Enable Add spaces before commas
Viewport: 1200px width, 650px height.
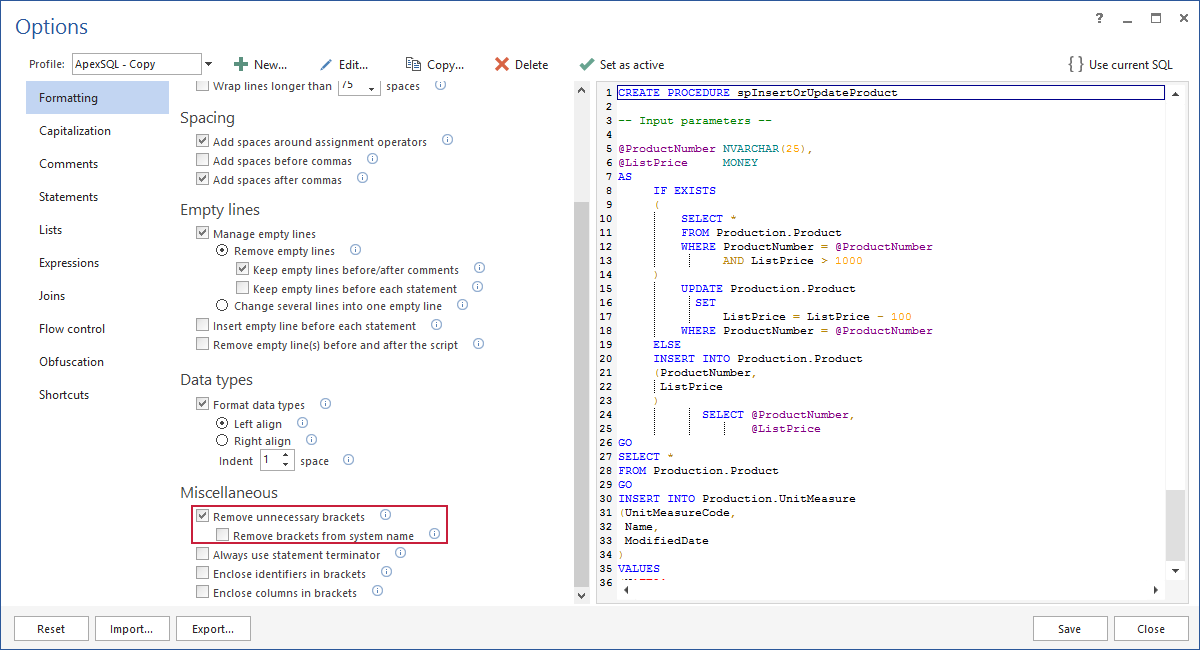pos(203,160)
